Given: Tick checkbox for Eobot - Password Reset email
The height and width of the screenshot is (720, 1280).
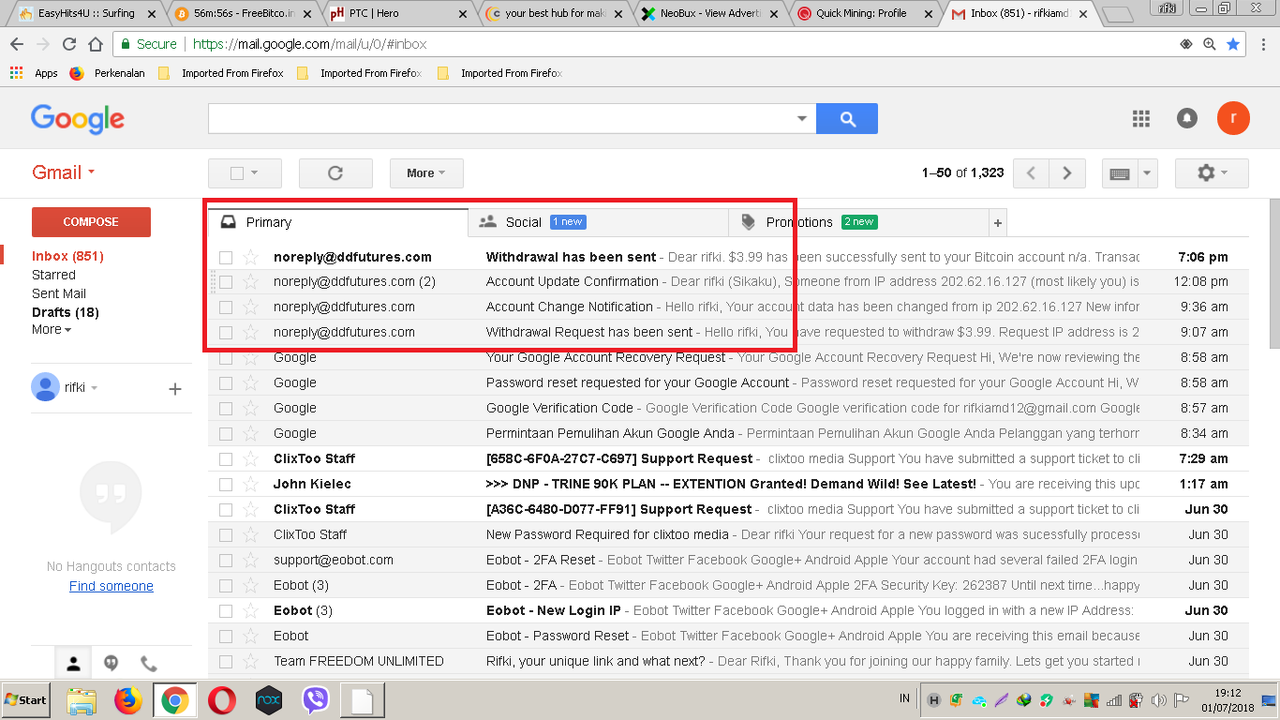Looking at the screenshot, I should click(226, 636).
